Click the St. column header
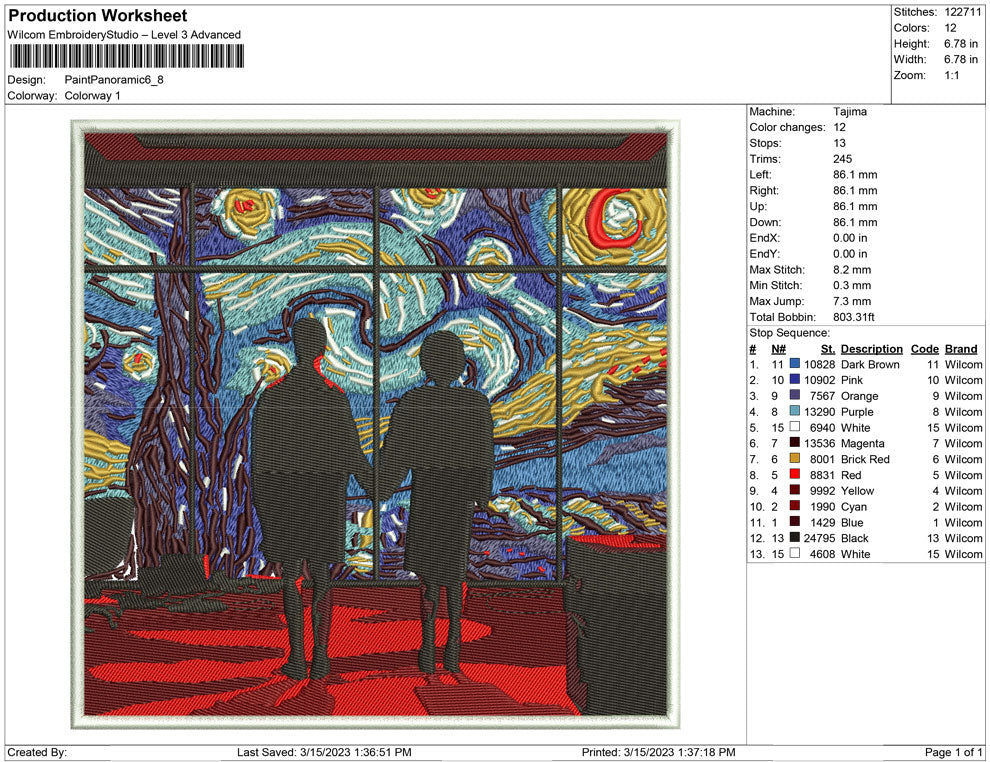Viewport: 990px width, 762px height. pos(827,349)
